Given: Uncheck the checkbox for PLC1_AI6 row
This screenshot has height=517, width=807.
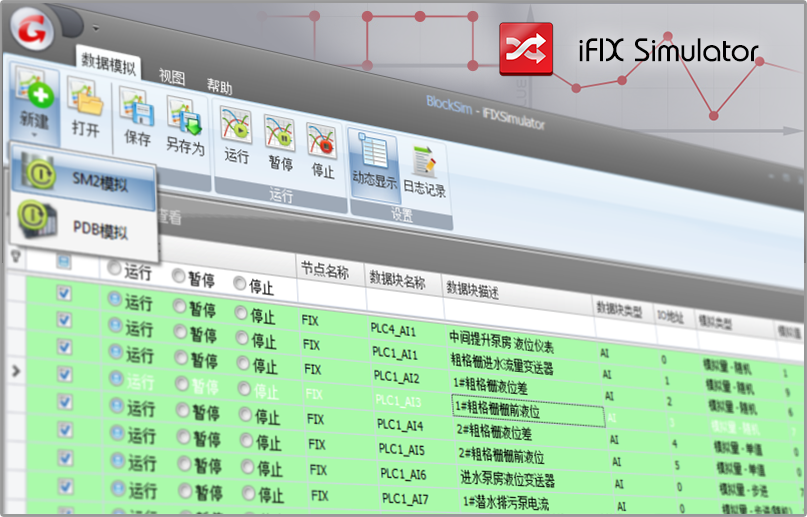Looking at the screenshot, I should (x=65, y=457).
